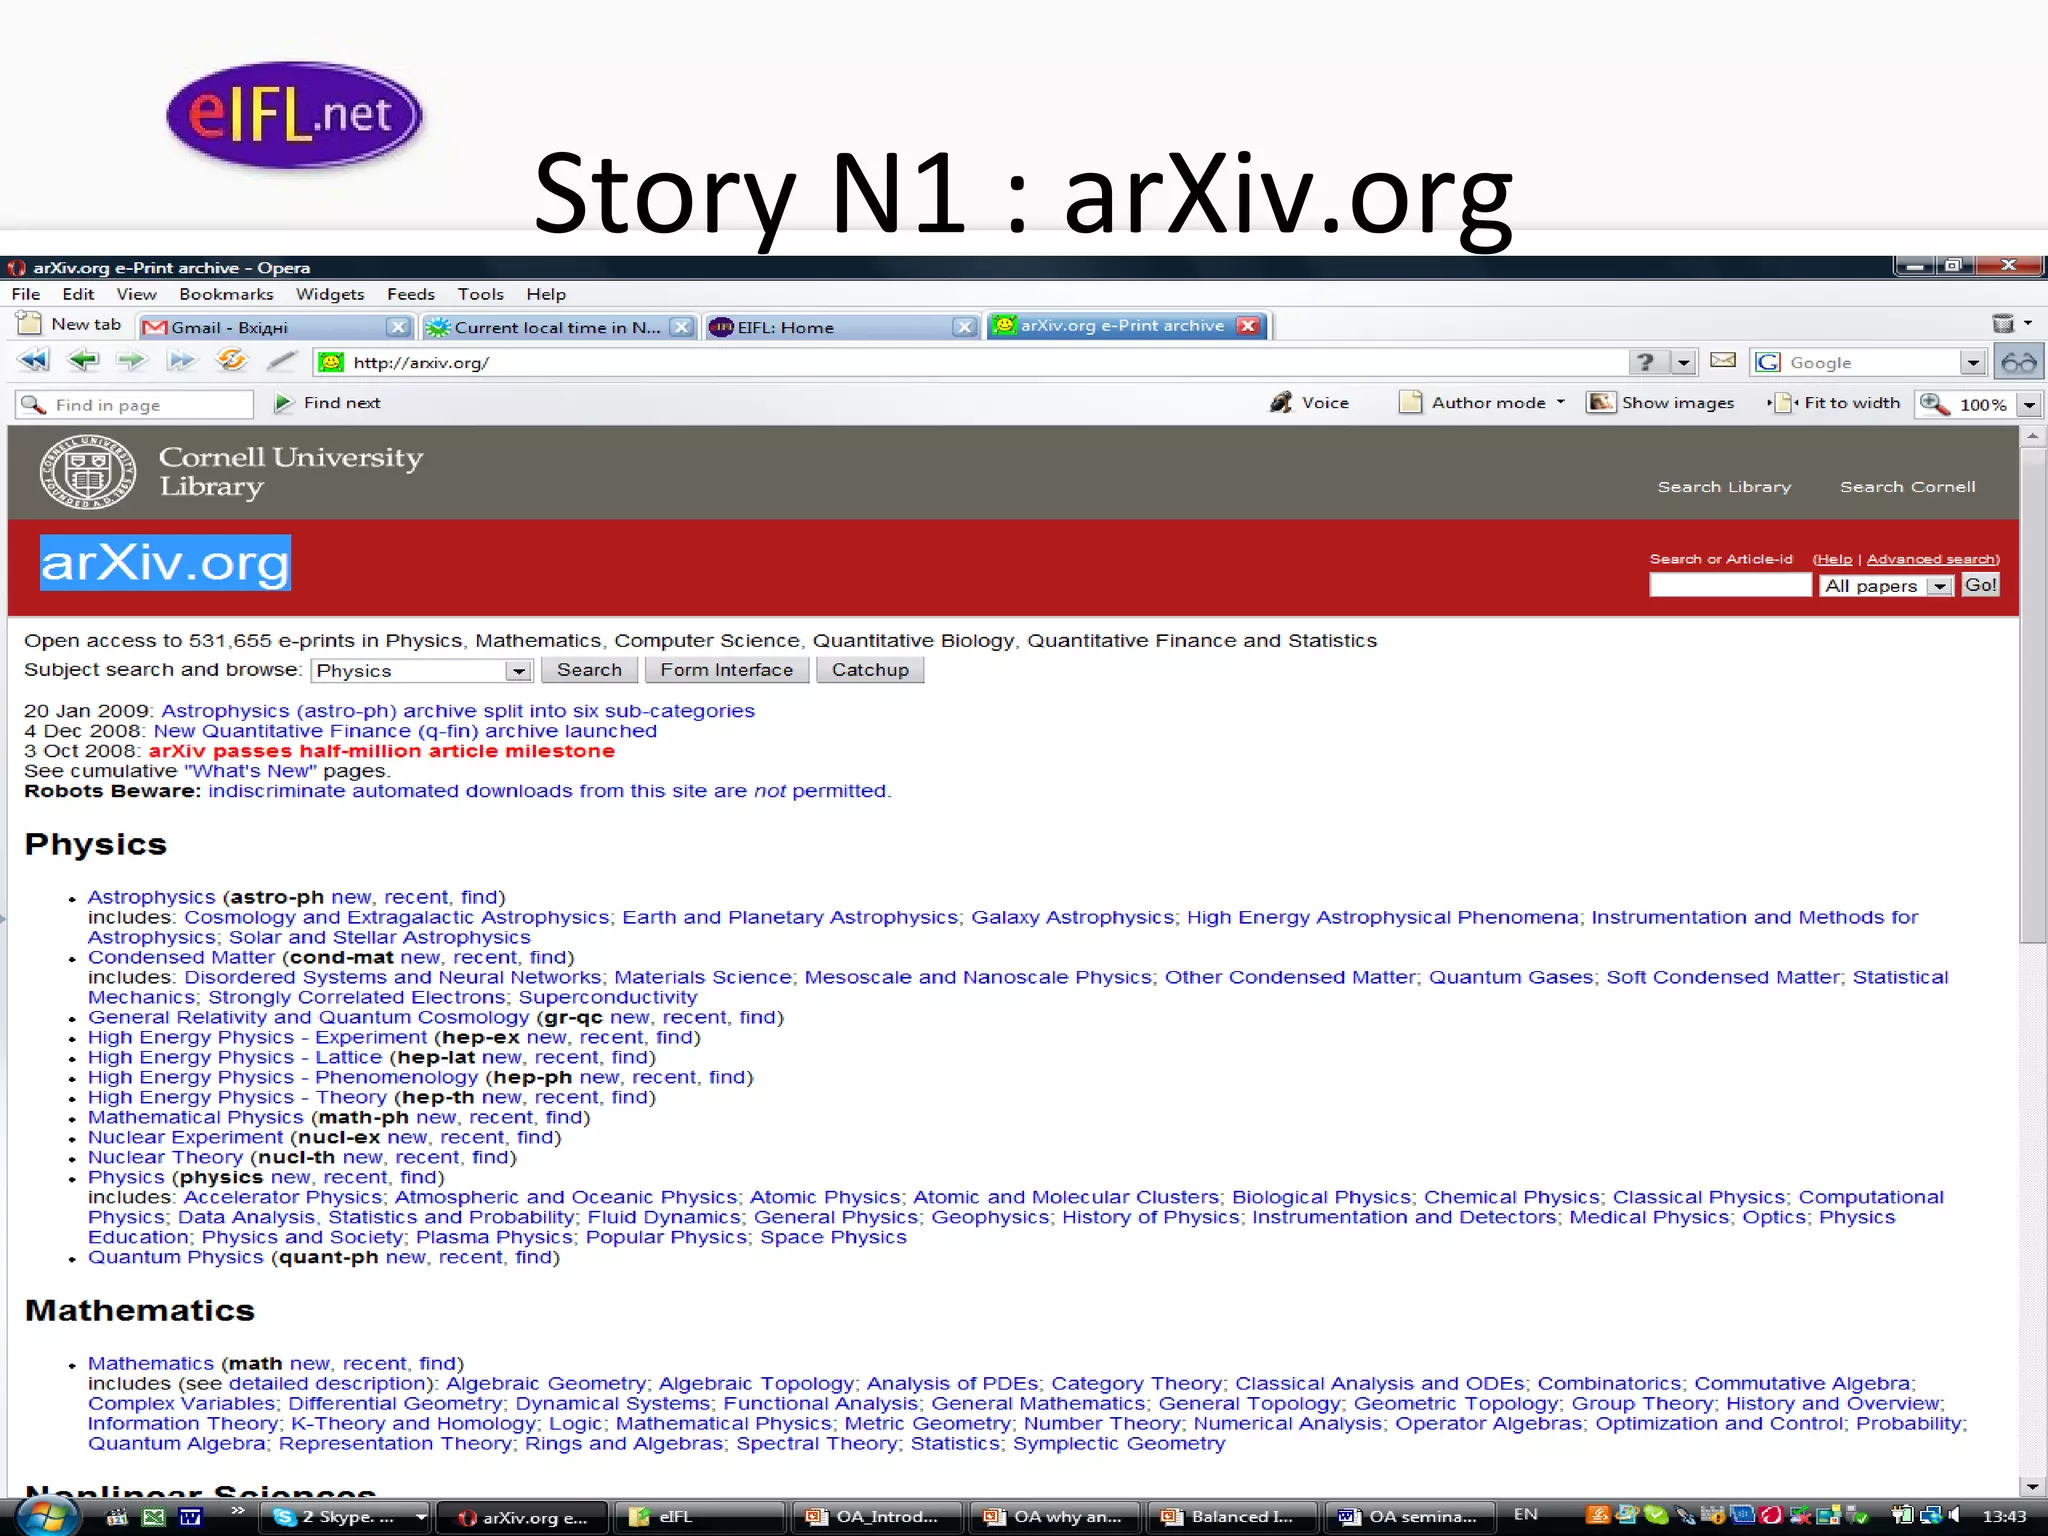Screen dimensions: 2048x1536
Task: Click the Search Cornell link
Action: click(x=1907, y=487)
